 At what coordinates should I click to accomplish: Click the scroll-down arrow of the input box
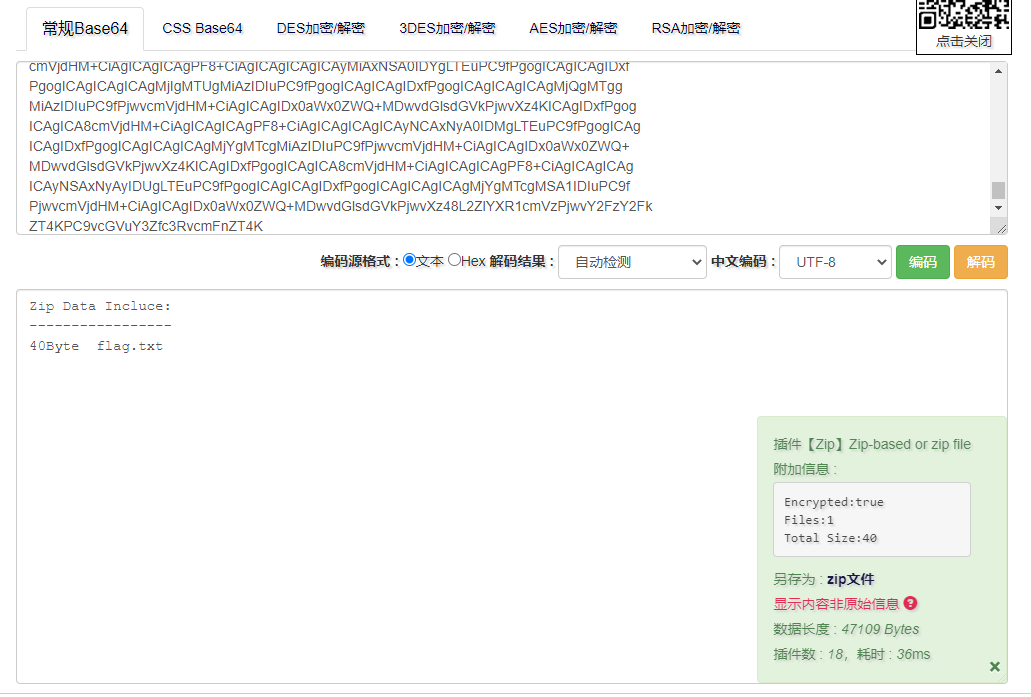click(x=998, y=208)
